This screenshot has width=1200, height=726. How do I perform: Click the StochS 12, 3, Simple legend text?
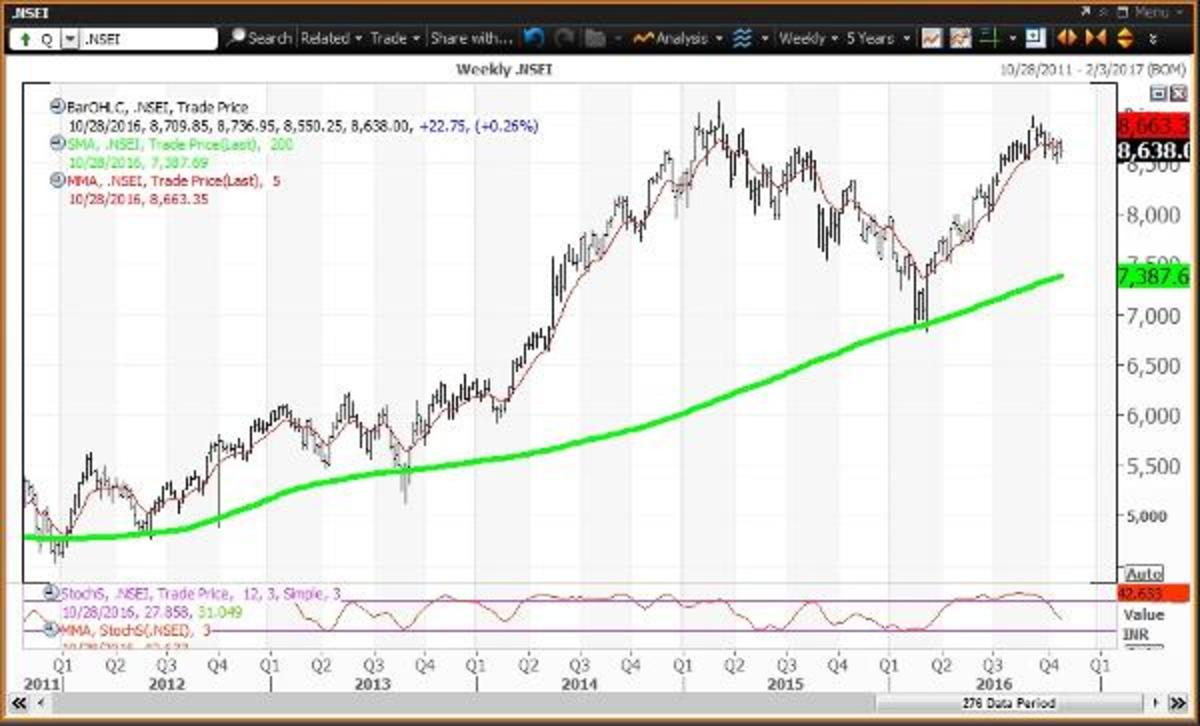tap(202, 594)
